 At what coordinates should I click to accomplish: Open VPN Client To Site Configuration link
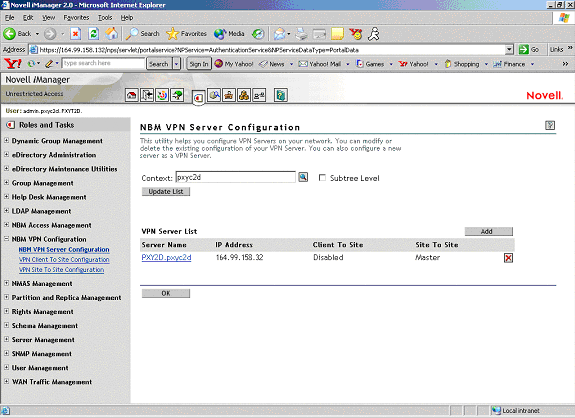click(x=64, y=260)
